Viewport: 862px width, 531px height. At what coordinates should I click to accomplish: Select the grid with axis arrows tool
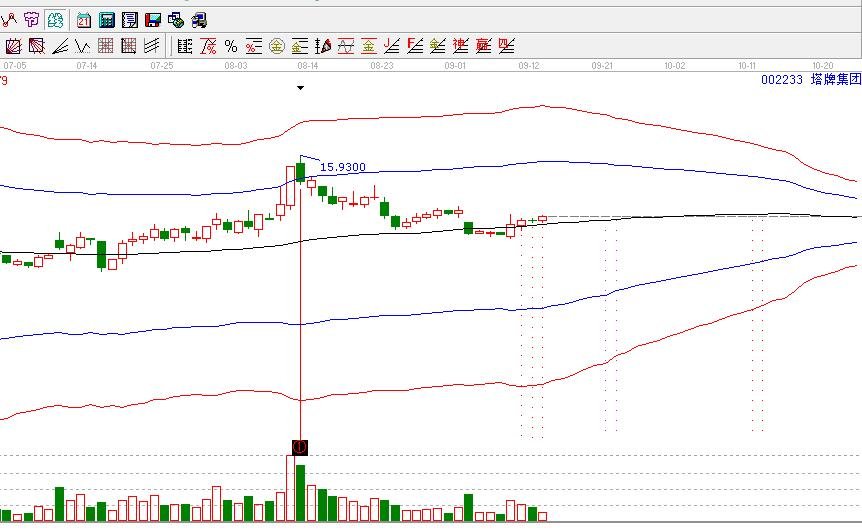point(129,46)
